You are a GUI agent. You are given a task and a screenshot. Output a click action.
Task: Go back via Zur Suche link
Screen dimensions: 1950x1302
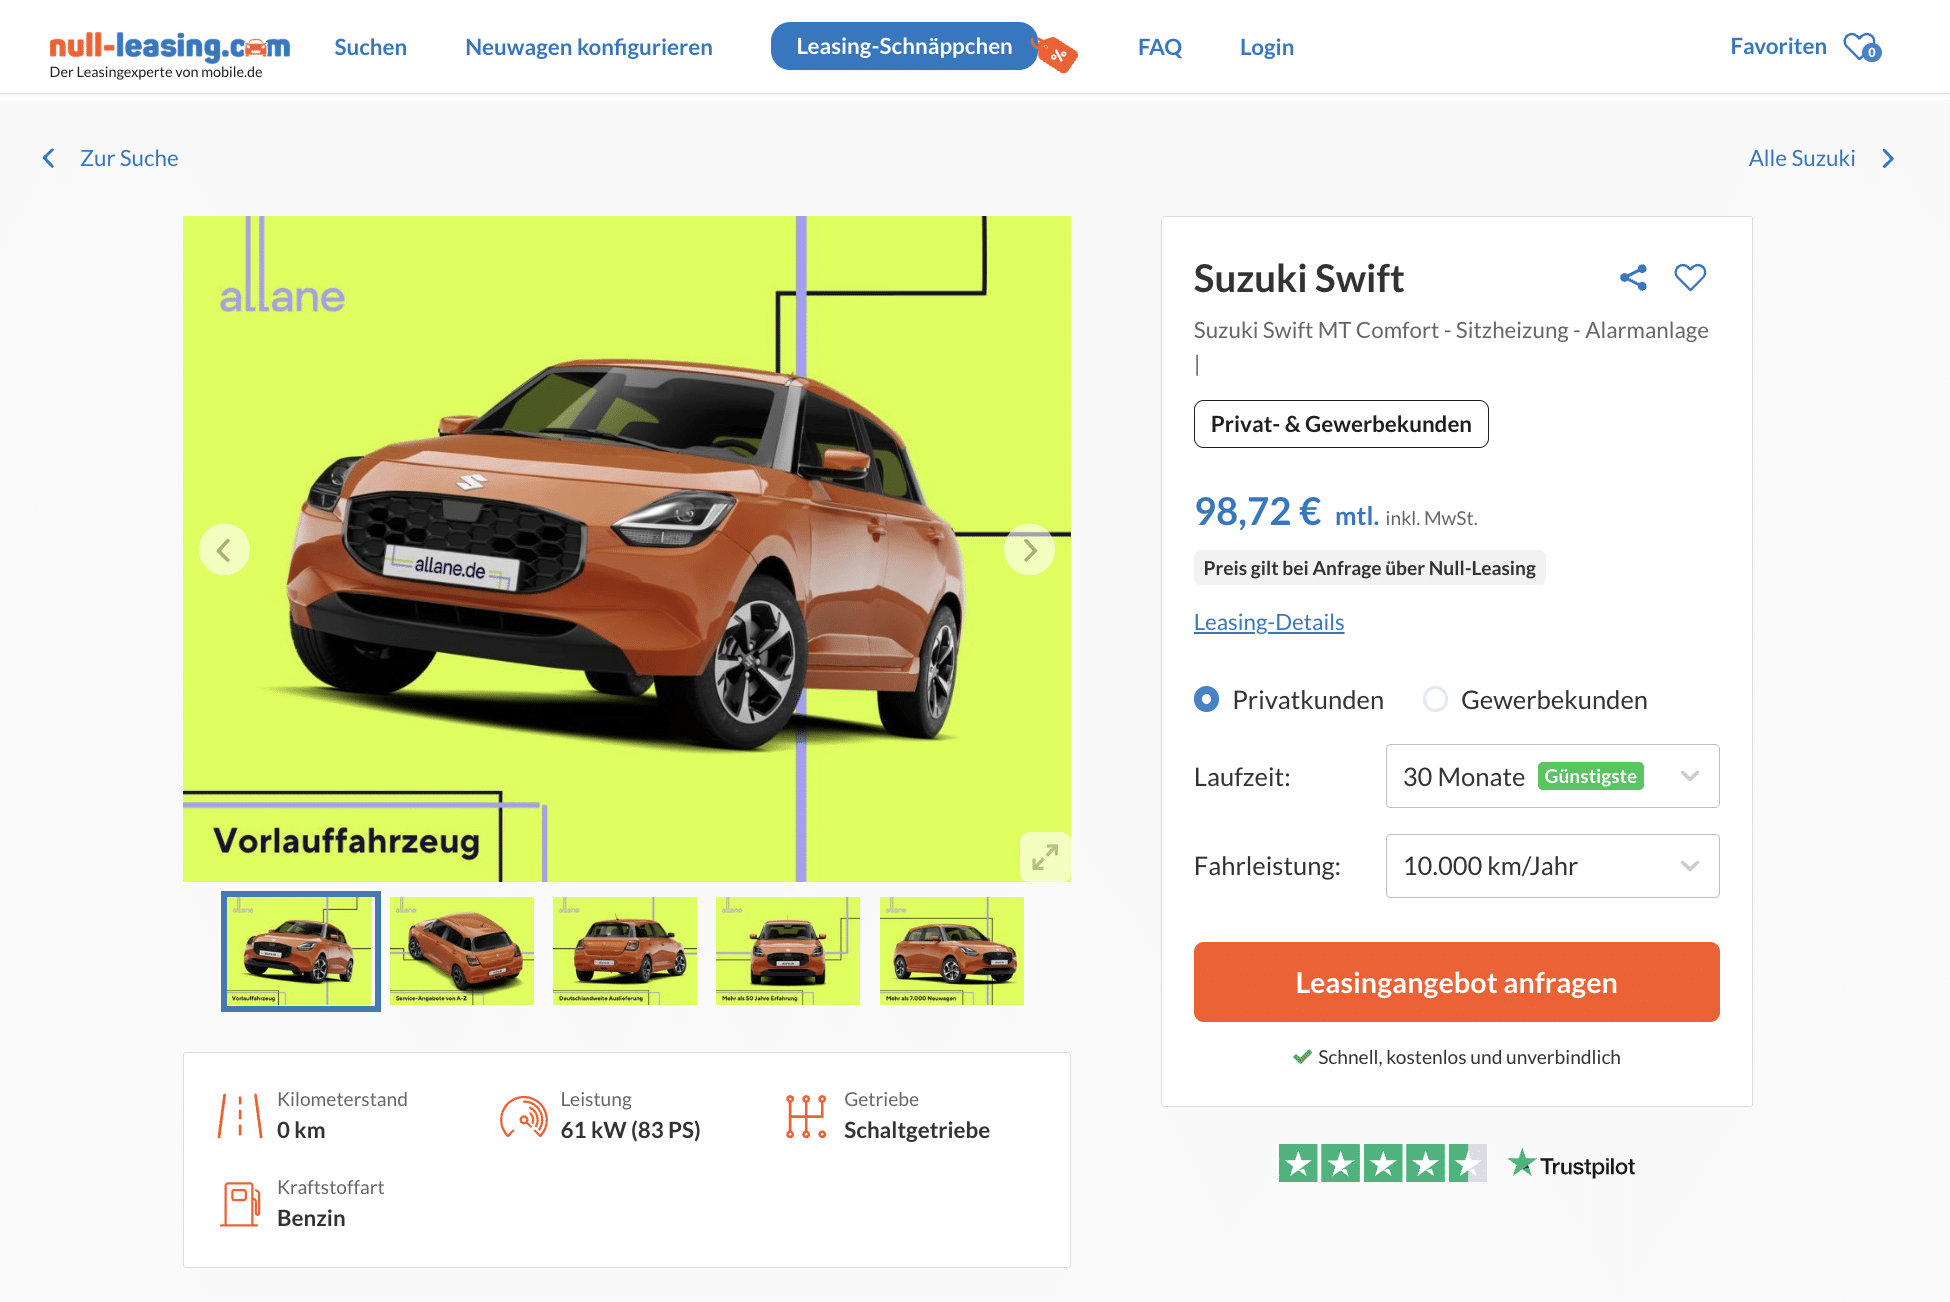tap(129, 158)
